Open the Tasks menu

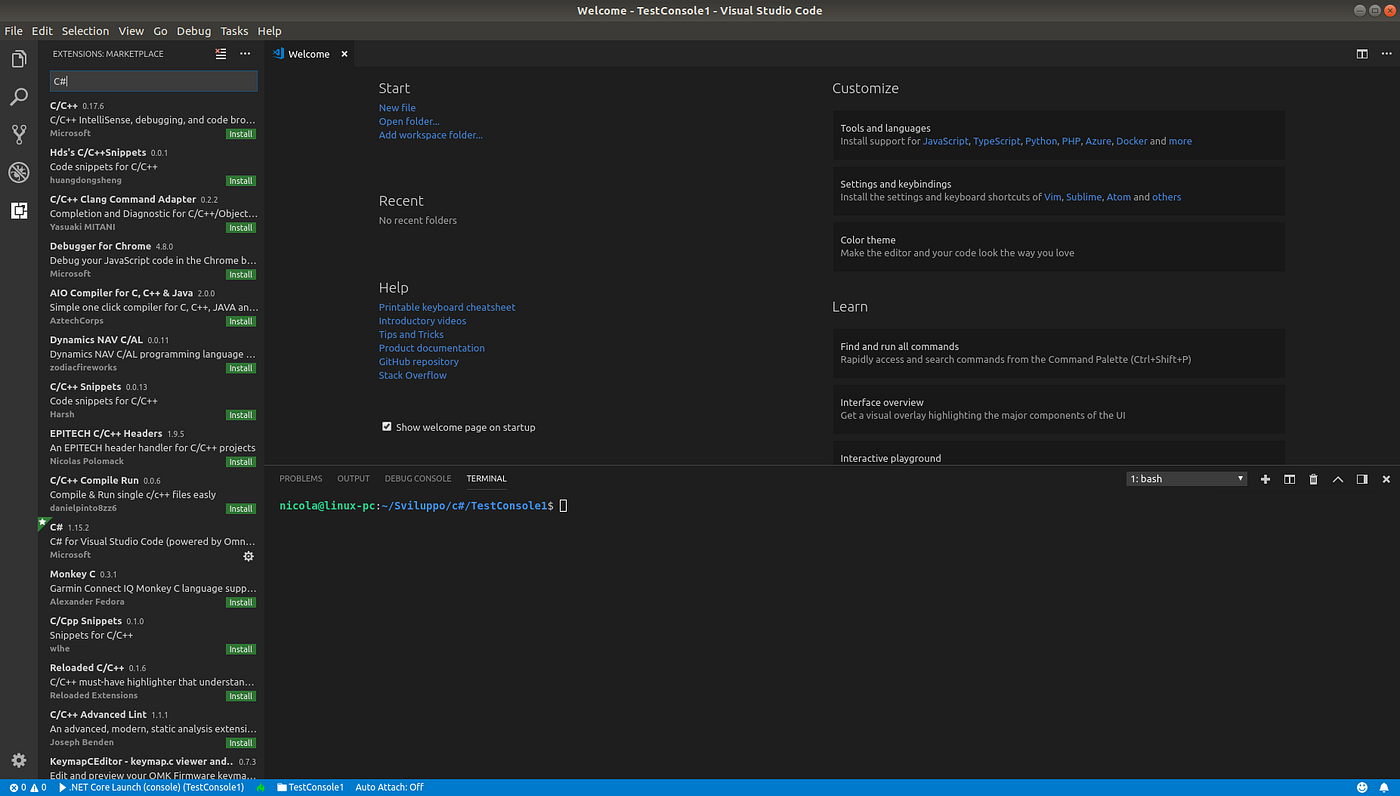tap(234, 30)
